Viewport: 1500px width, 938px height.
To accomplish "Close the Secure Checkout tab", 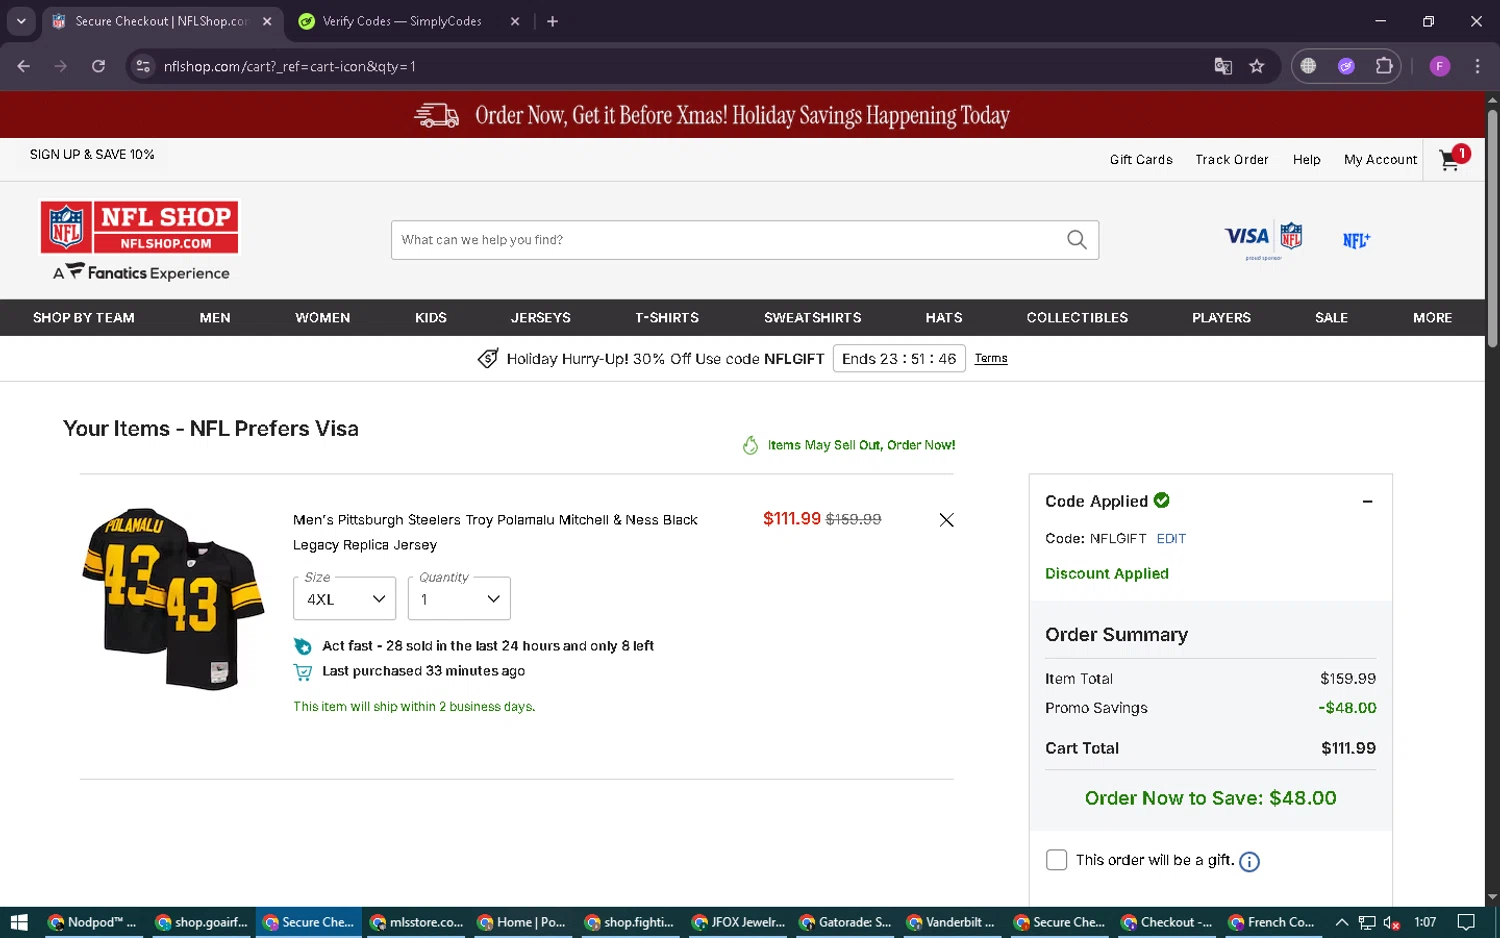I will [x=267, y=21].
